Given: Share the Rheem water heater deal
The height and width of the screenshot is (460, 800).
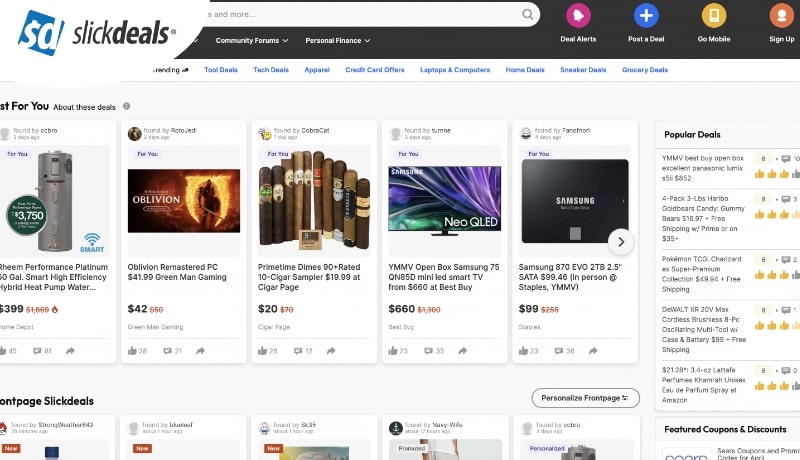Looking at the screenshot, I should (70, 351).
